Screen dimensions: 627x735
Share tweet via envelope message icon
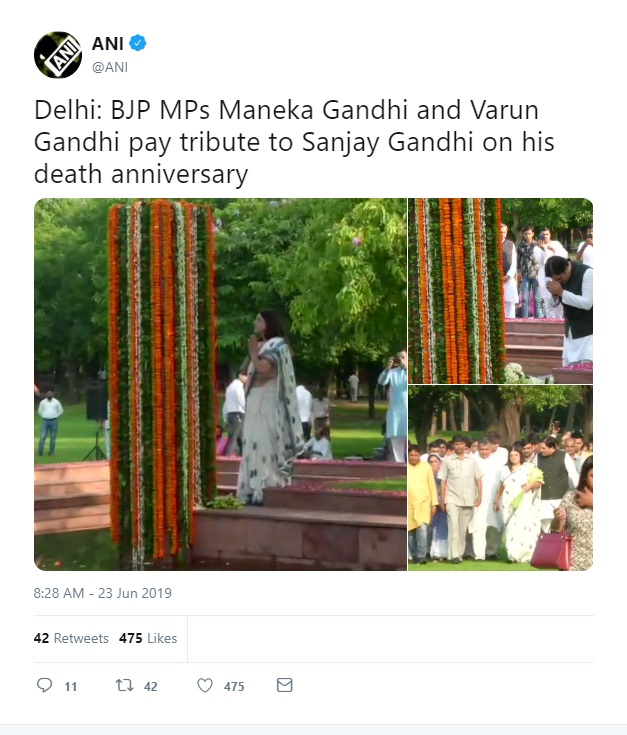284,685
